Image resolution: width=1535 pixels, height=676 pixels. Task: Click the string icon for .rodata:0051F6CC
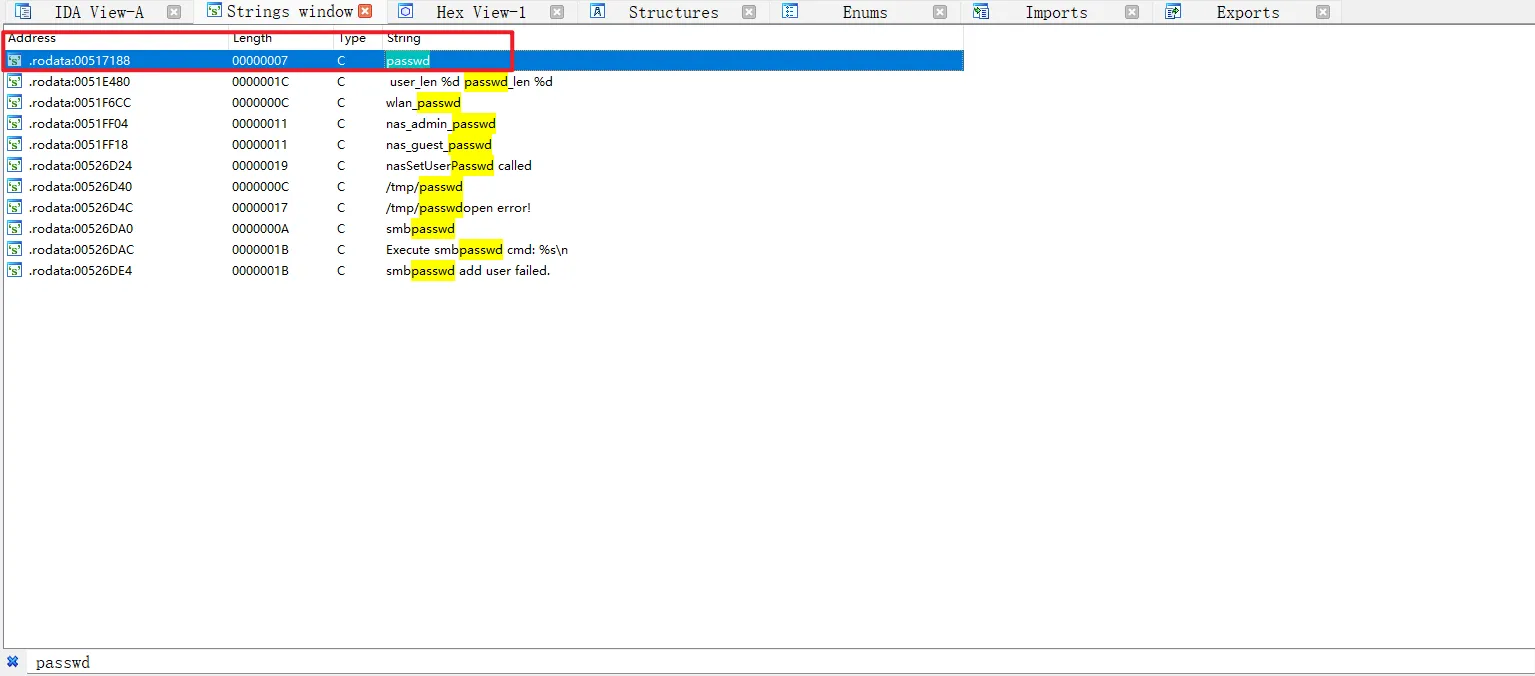click(x=15, y=103)
